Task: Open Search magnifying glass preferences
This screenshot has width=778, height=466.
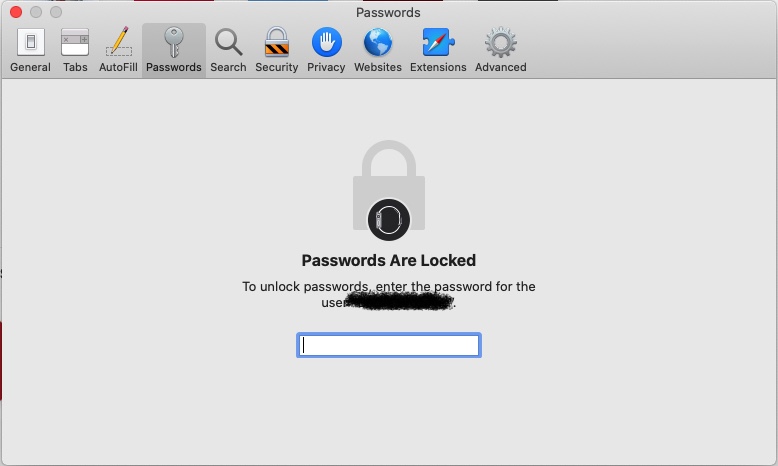Action: (x=228, y=43)
